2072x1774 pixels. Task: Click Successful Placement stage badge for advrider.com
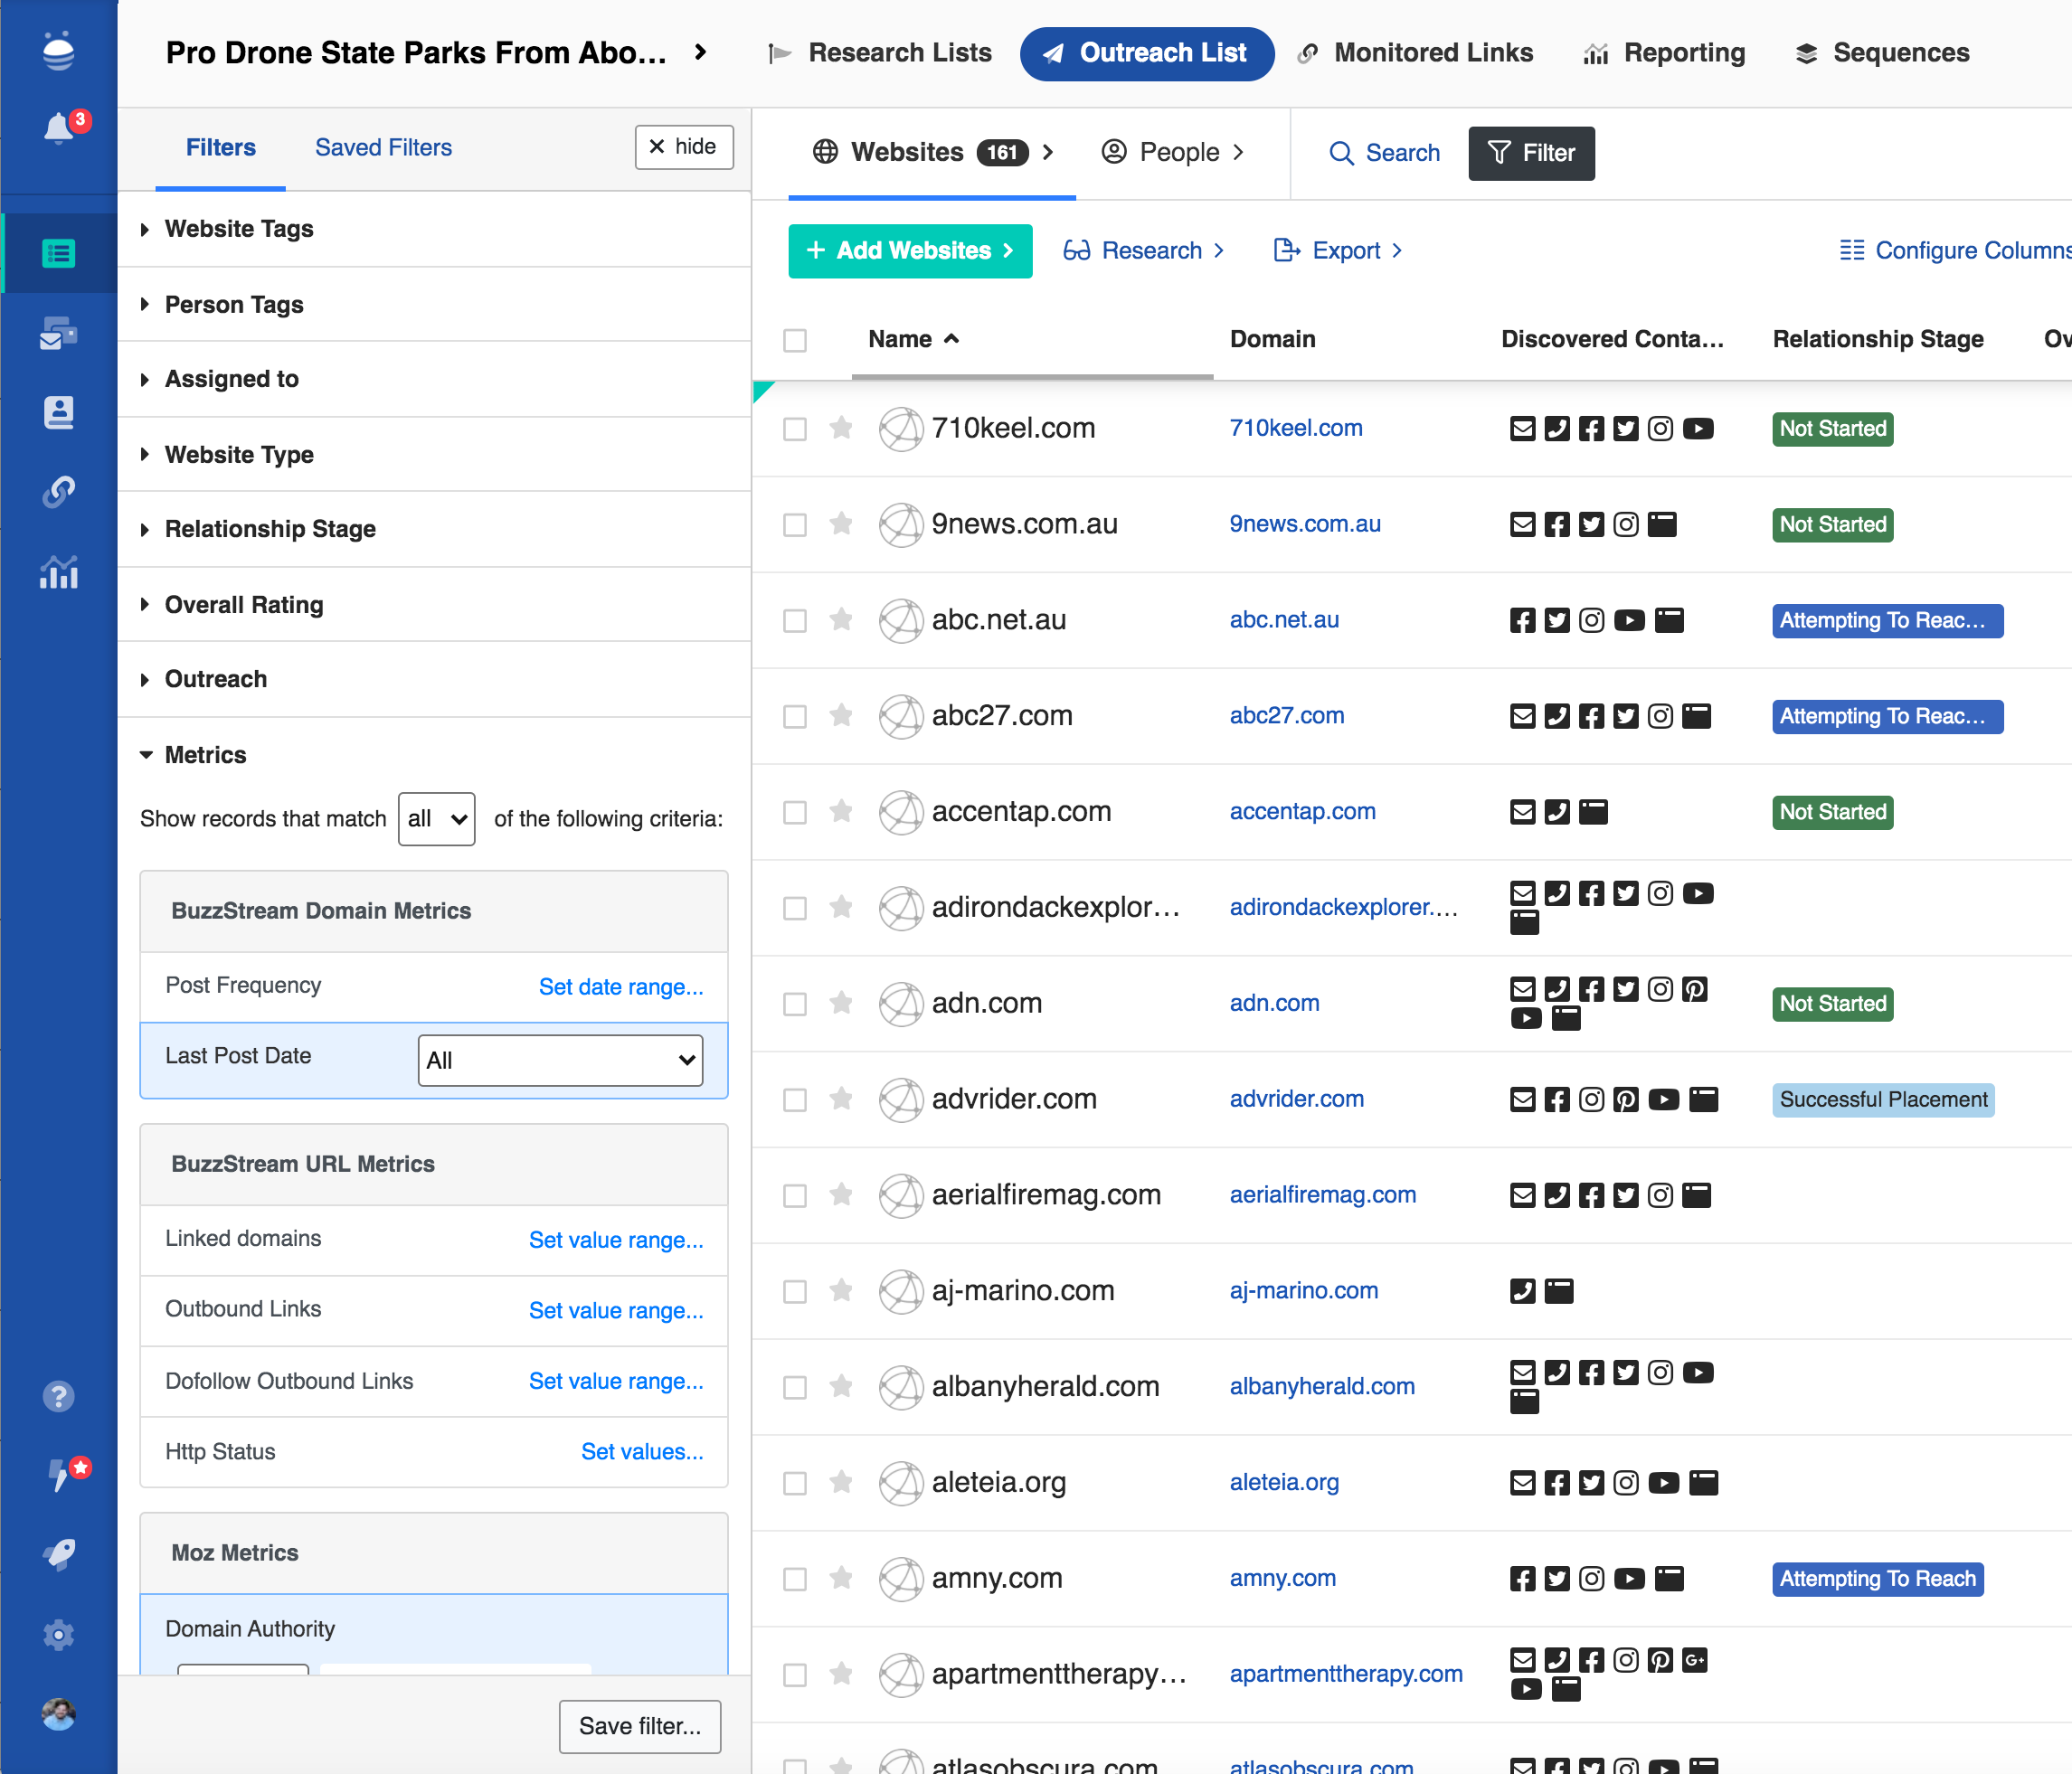(x=1882, y=1100)
